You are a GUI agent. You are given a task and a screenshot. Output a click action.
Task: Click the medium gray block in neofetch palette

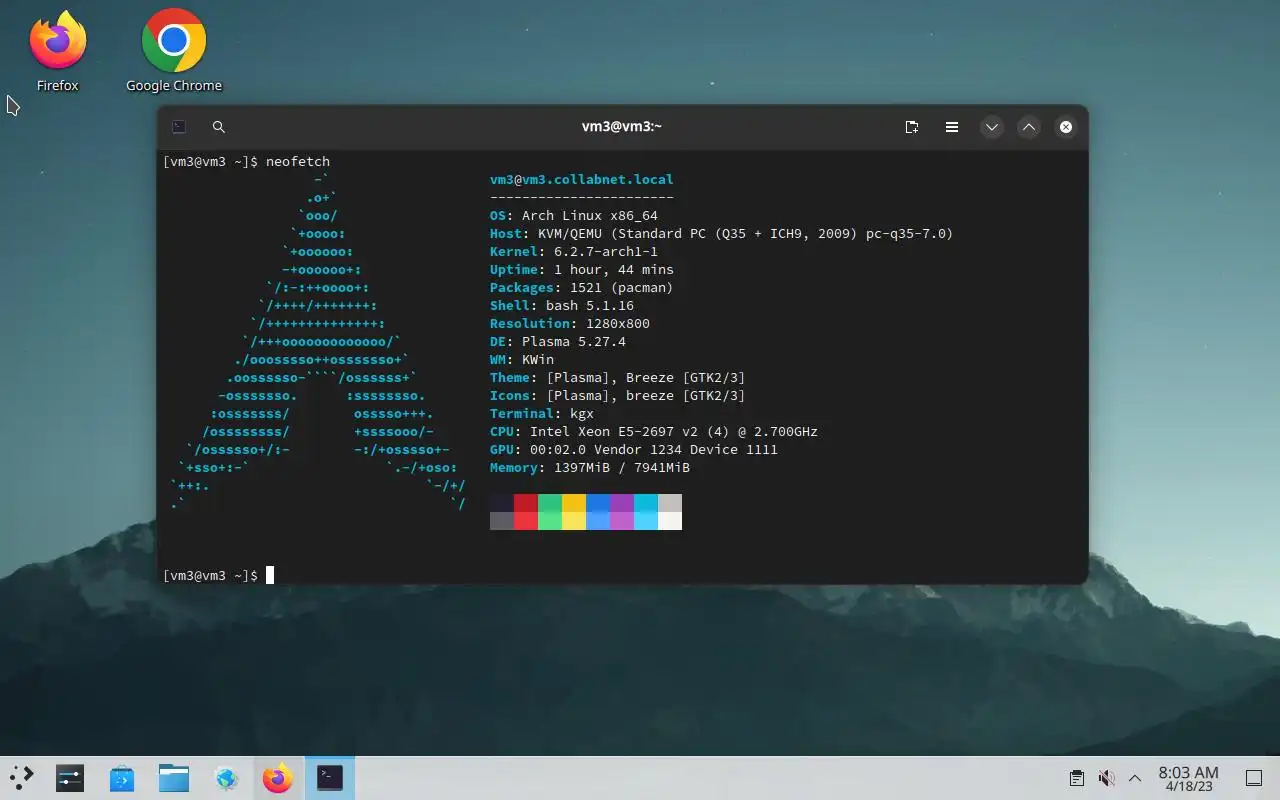point(502,521)
